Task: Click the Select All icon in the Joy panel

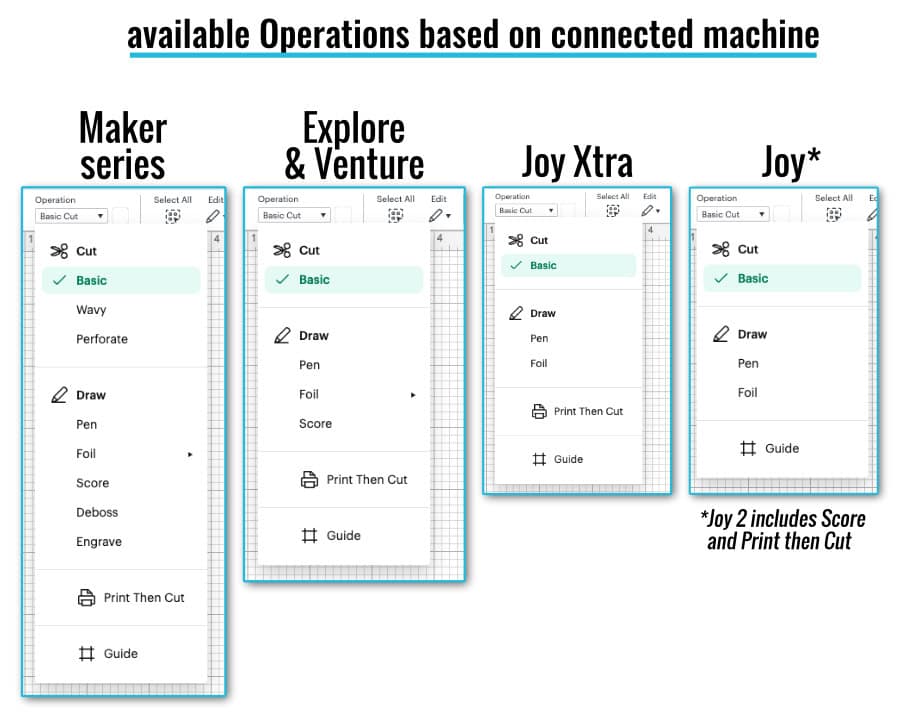Action: click(x=833, y=215)
